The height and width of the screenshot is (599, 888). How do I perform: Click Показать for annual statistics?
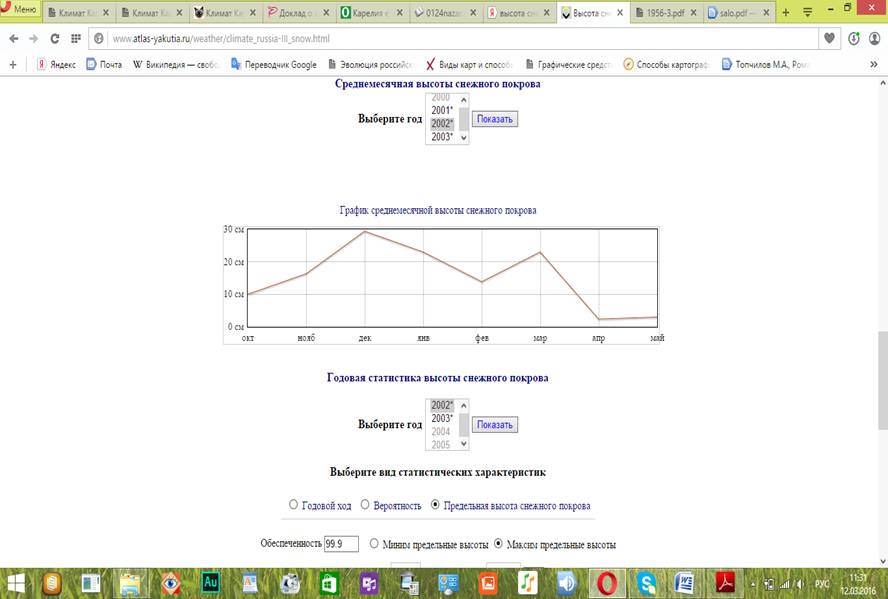coord(494,425)
